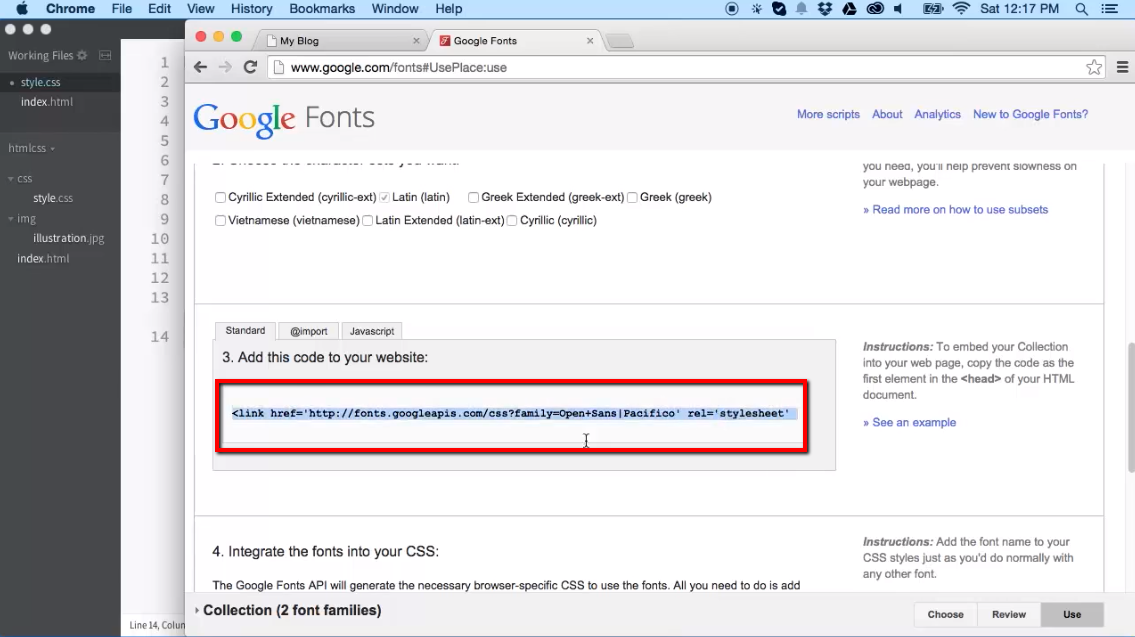Collapse the css folder in sidebar
Screen dimensions: 1135x637
(11, 179)
